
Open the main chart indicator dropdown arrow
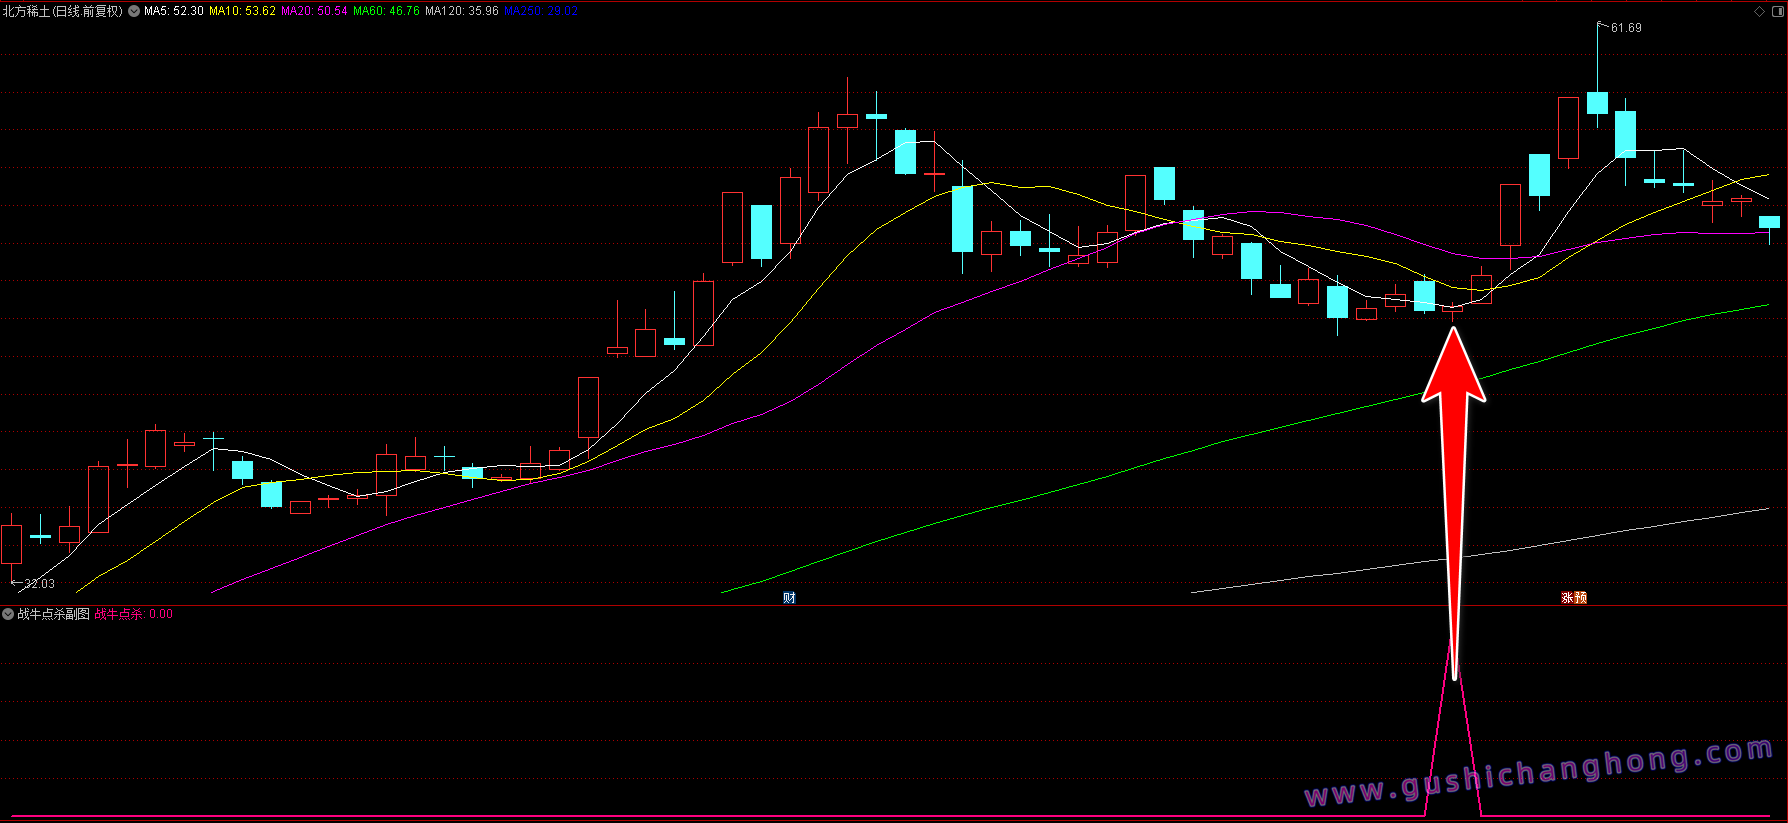pyautogui.click(x=134, y=11)
